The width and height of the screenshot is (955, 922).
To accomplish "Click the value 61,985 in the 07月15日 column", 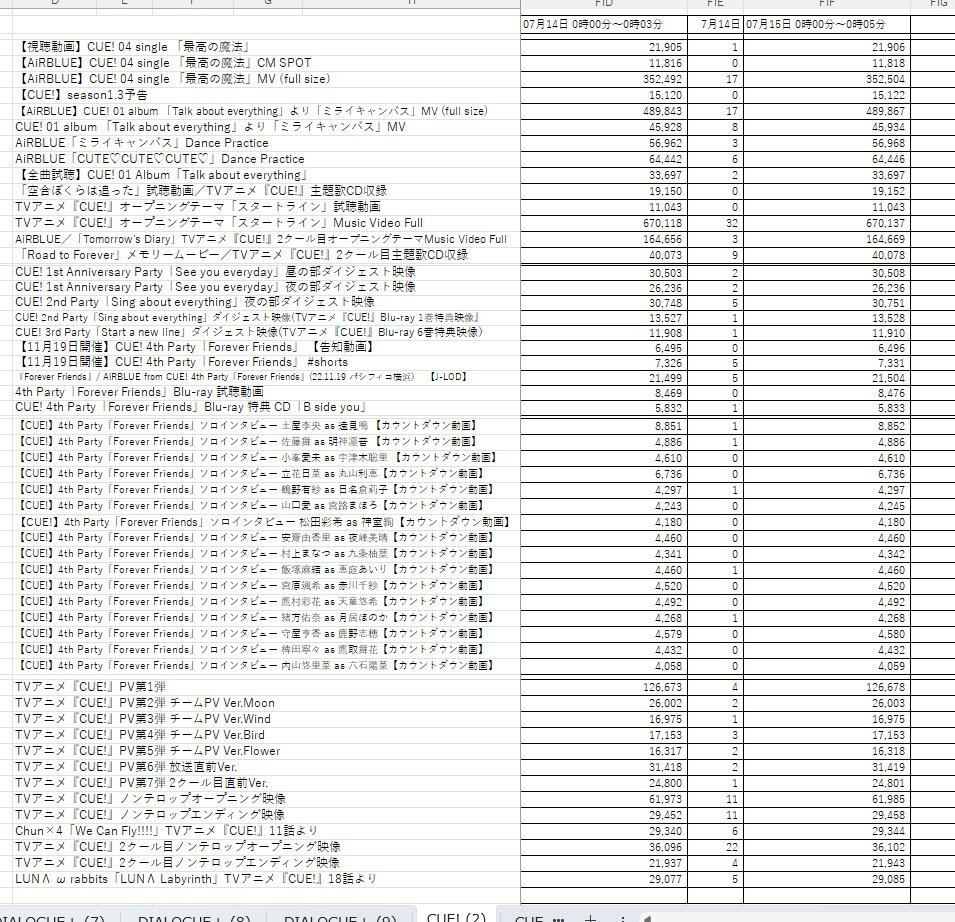I will click(826, 798).
